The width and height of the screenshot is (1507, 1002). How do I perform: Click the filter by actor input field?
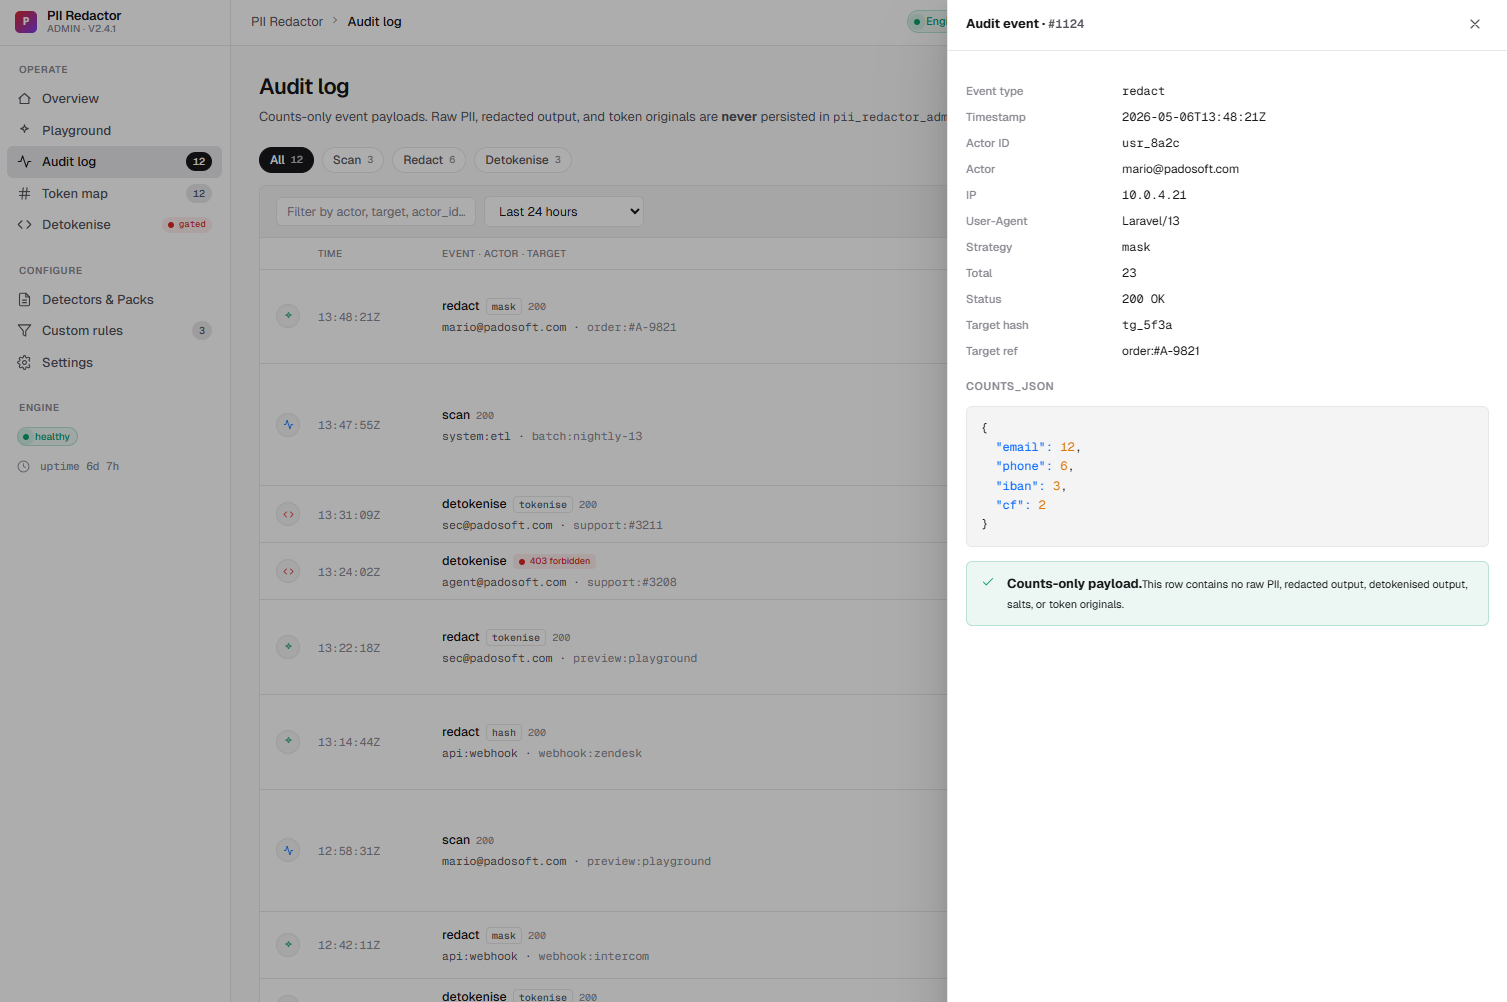(x=376, y=212)
